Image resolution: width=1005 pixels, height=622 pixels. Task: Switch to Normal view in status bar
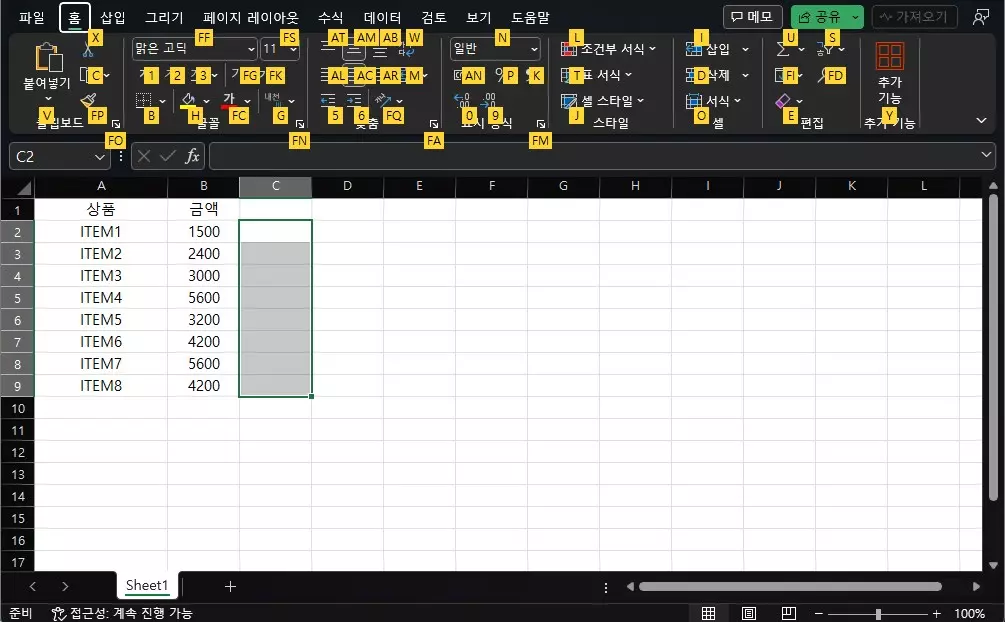(708, 613)
